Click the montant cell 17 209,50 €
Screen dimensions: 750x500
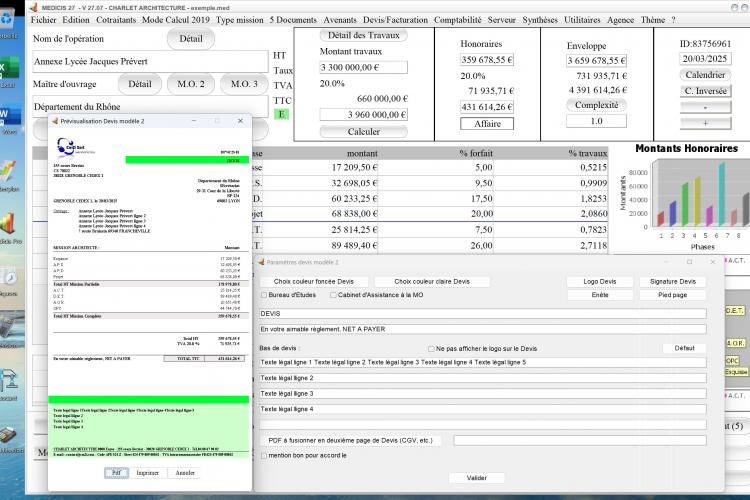point(354,167)
